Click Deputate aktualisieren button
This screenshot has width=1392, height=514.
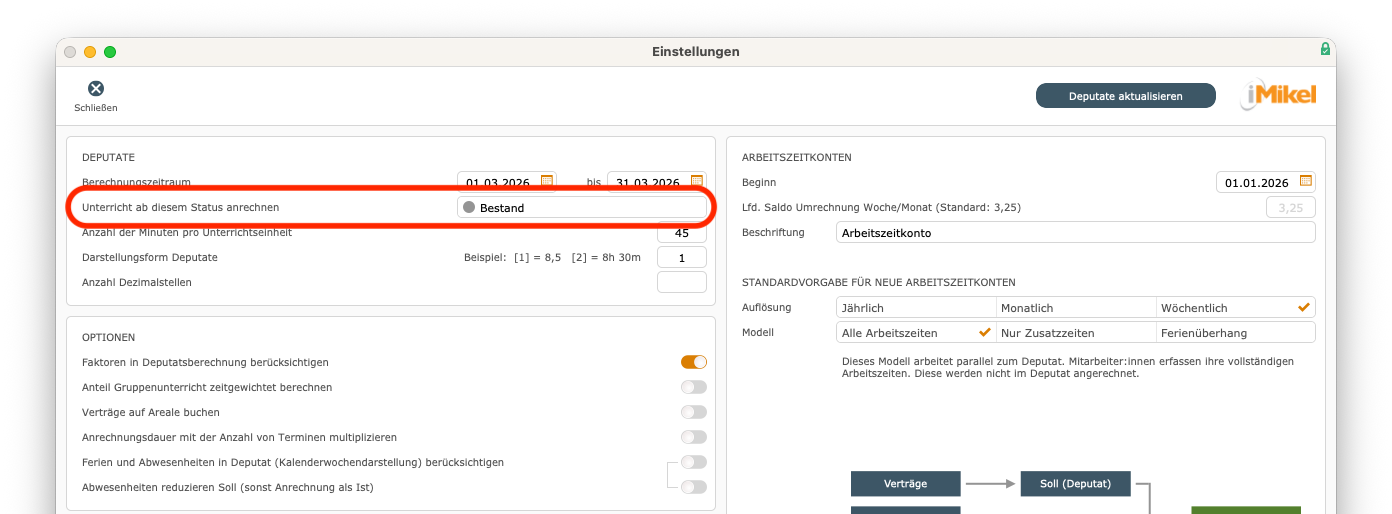pos(1126,96)
